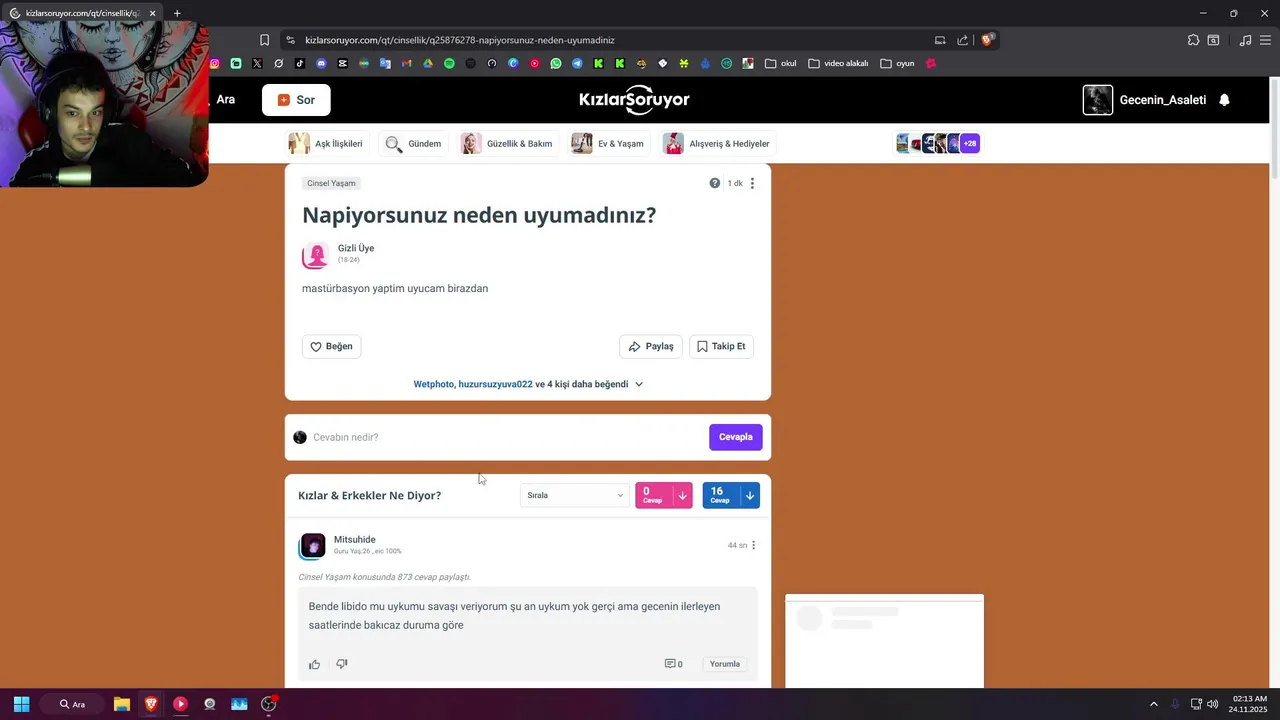Open the Instagram bookmark icon
Screen dimensions: 1280x720
(x=214, y=63)
